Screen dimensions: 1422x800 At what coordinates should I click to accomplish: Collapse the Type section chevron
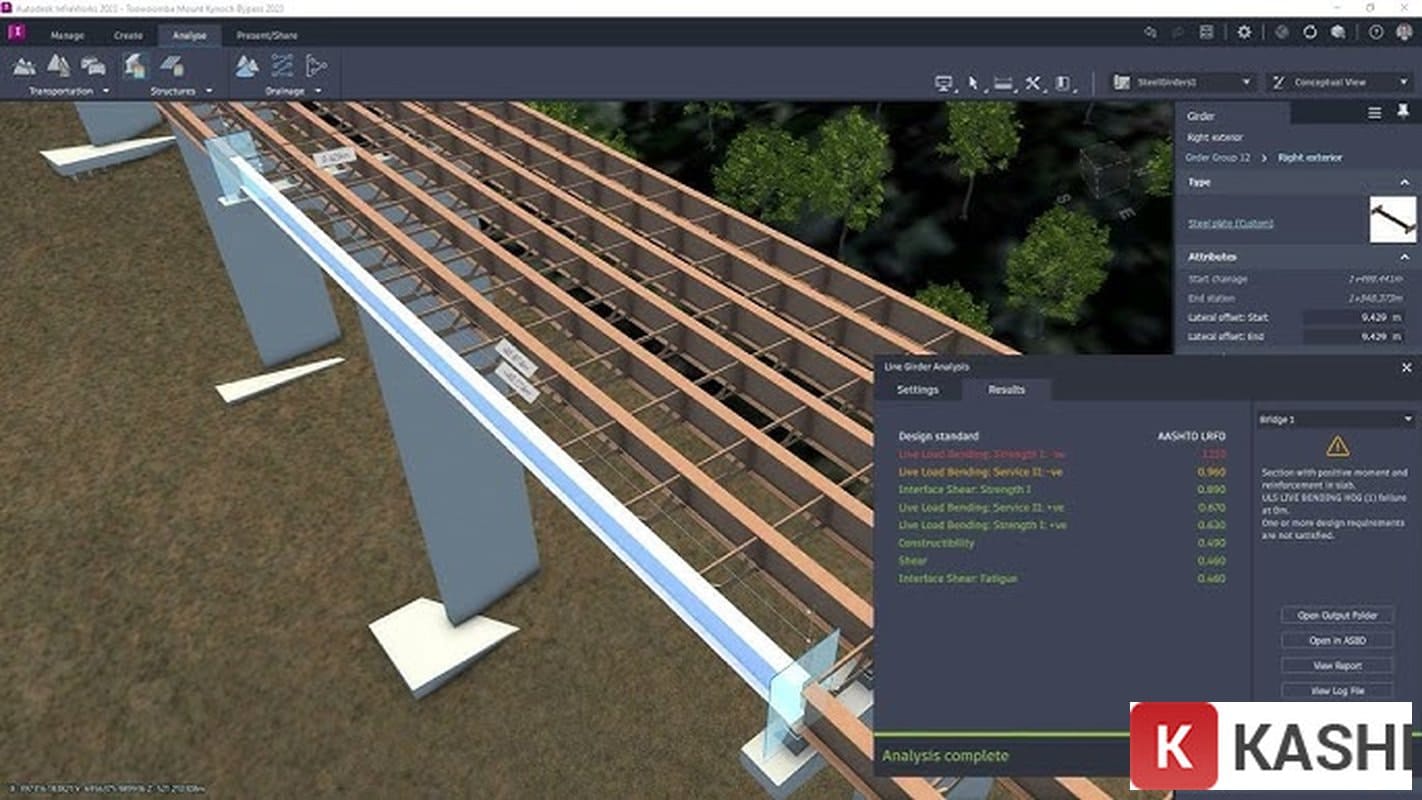[x=1404, y=182]
